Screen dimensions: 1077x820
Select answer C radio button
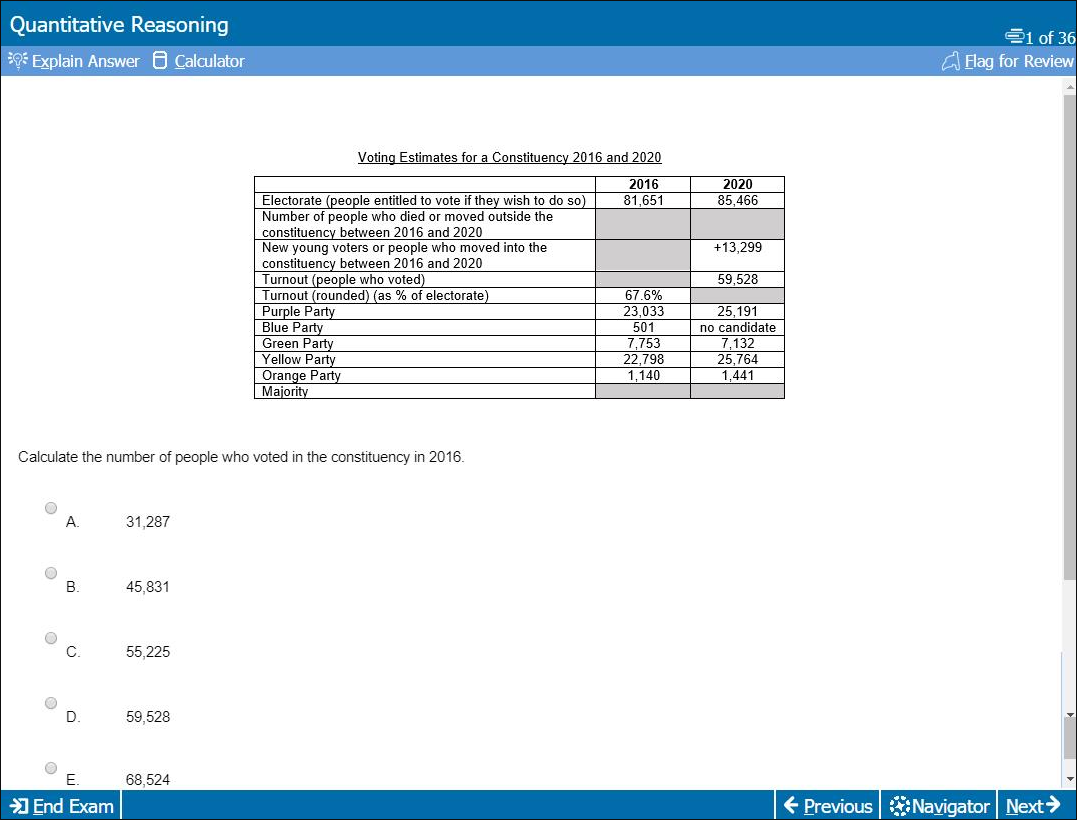(51, 638)
